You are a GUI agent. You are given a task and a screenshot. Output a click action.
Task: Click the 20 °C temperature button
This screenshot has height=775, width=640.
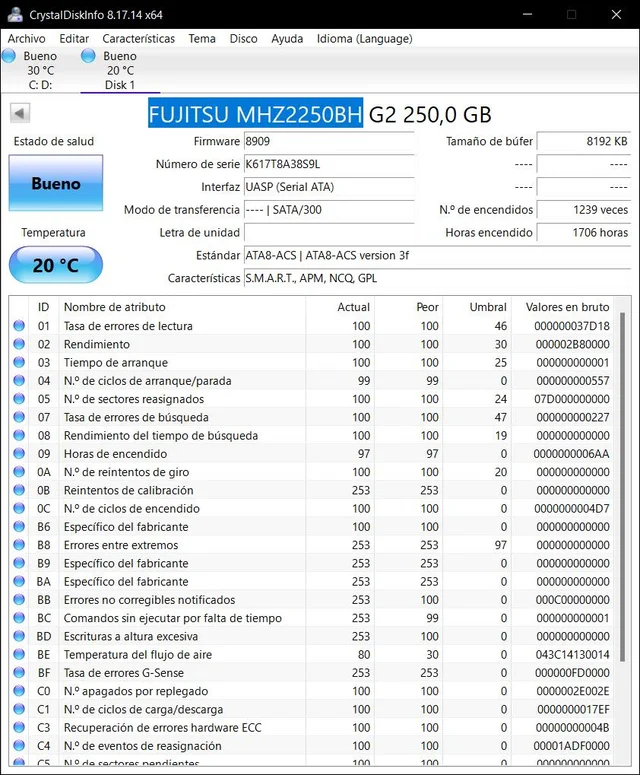(x=56, y=265)
